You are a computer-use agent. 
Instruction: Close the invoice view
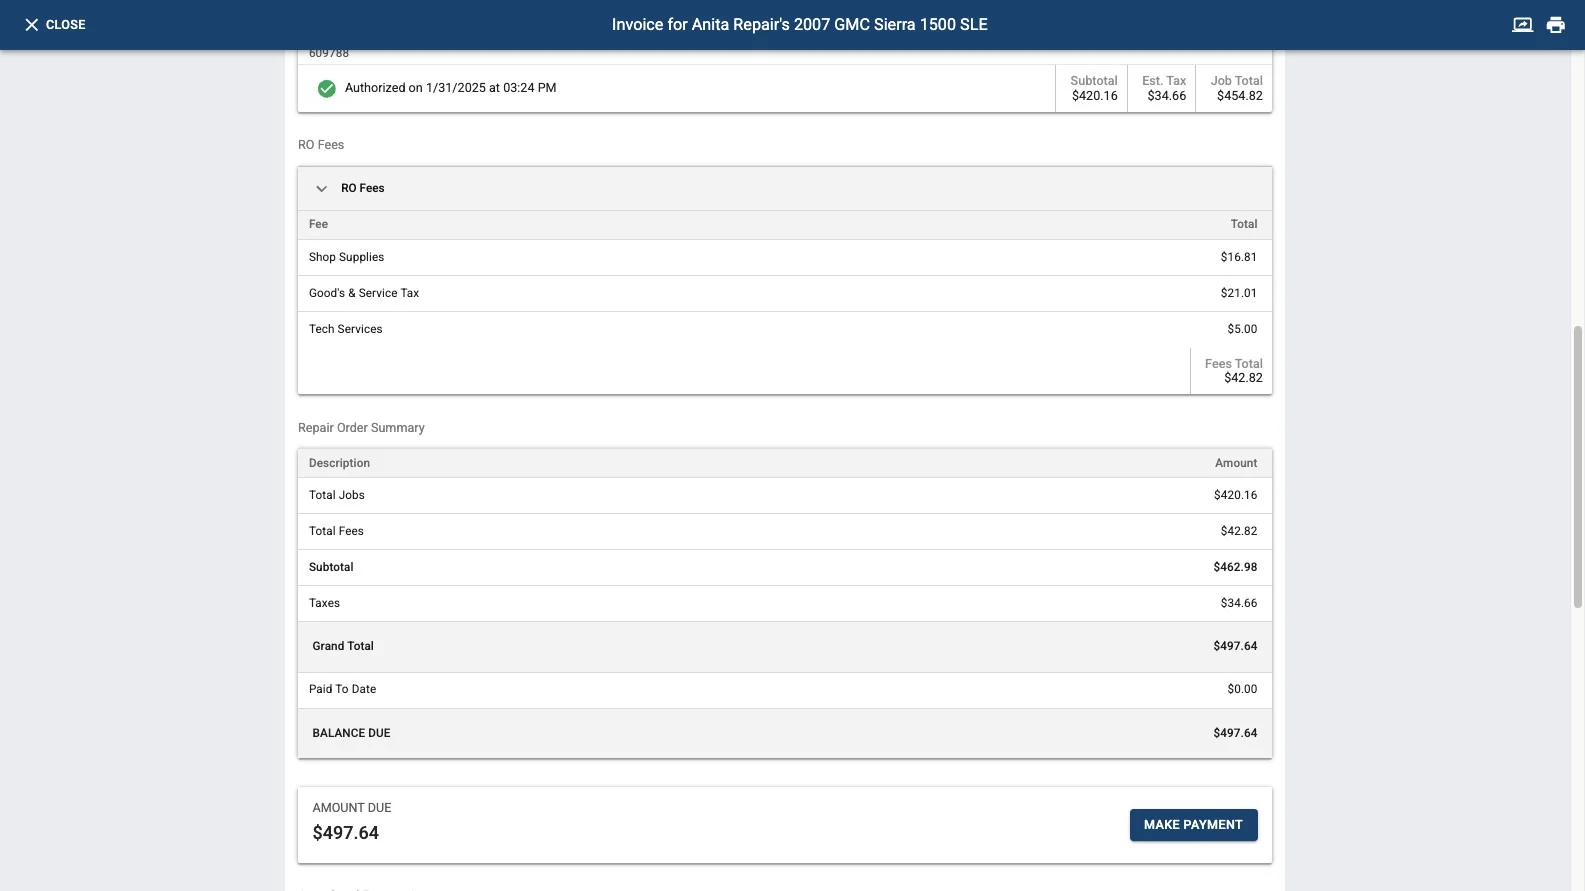point(55,25)
